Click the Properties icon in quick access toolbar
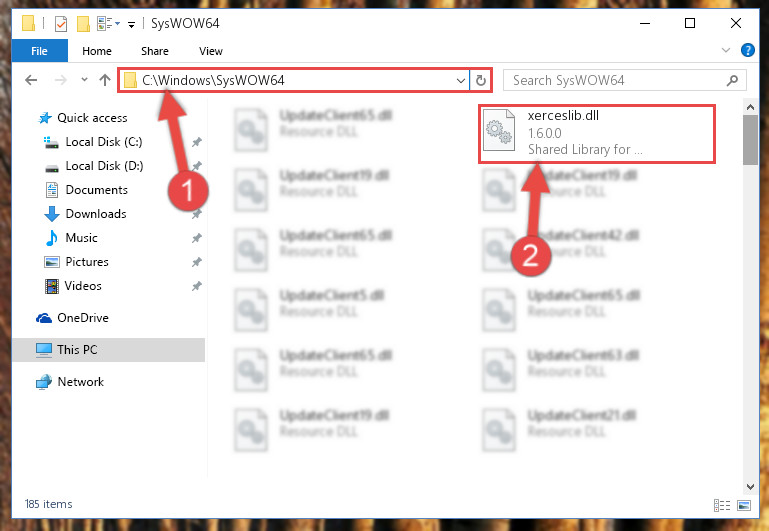This screenshot has height=531, width=769. coord(61,24)
